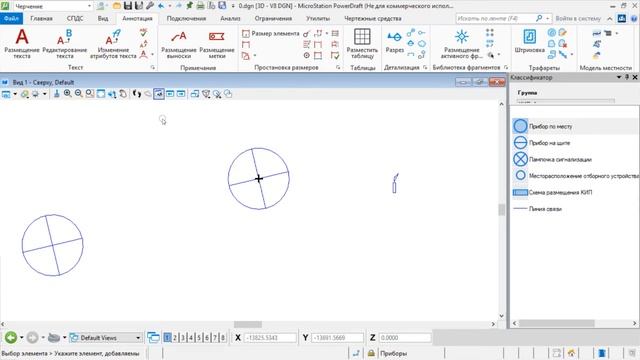Toggle view number 7 button

pos(215,338)
